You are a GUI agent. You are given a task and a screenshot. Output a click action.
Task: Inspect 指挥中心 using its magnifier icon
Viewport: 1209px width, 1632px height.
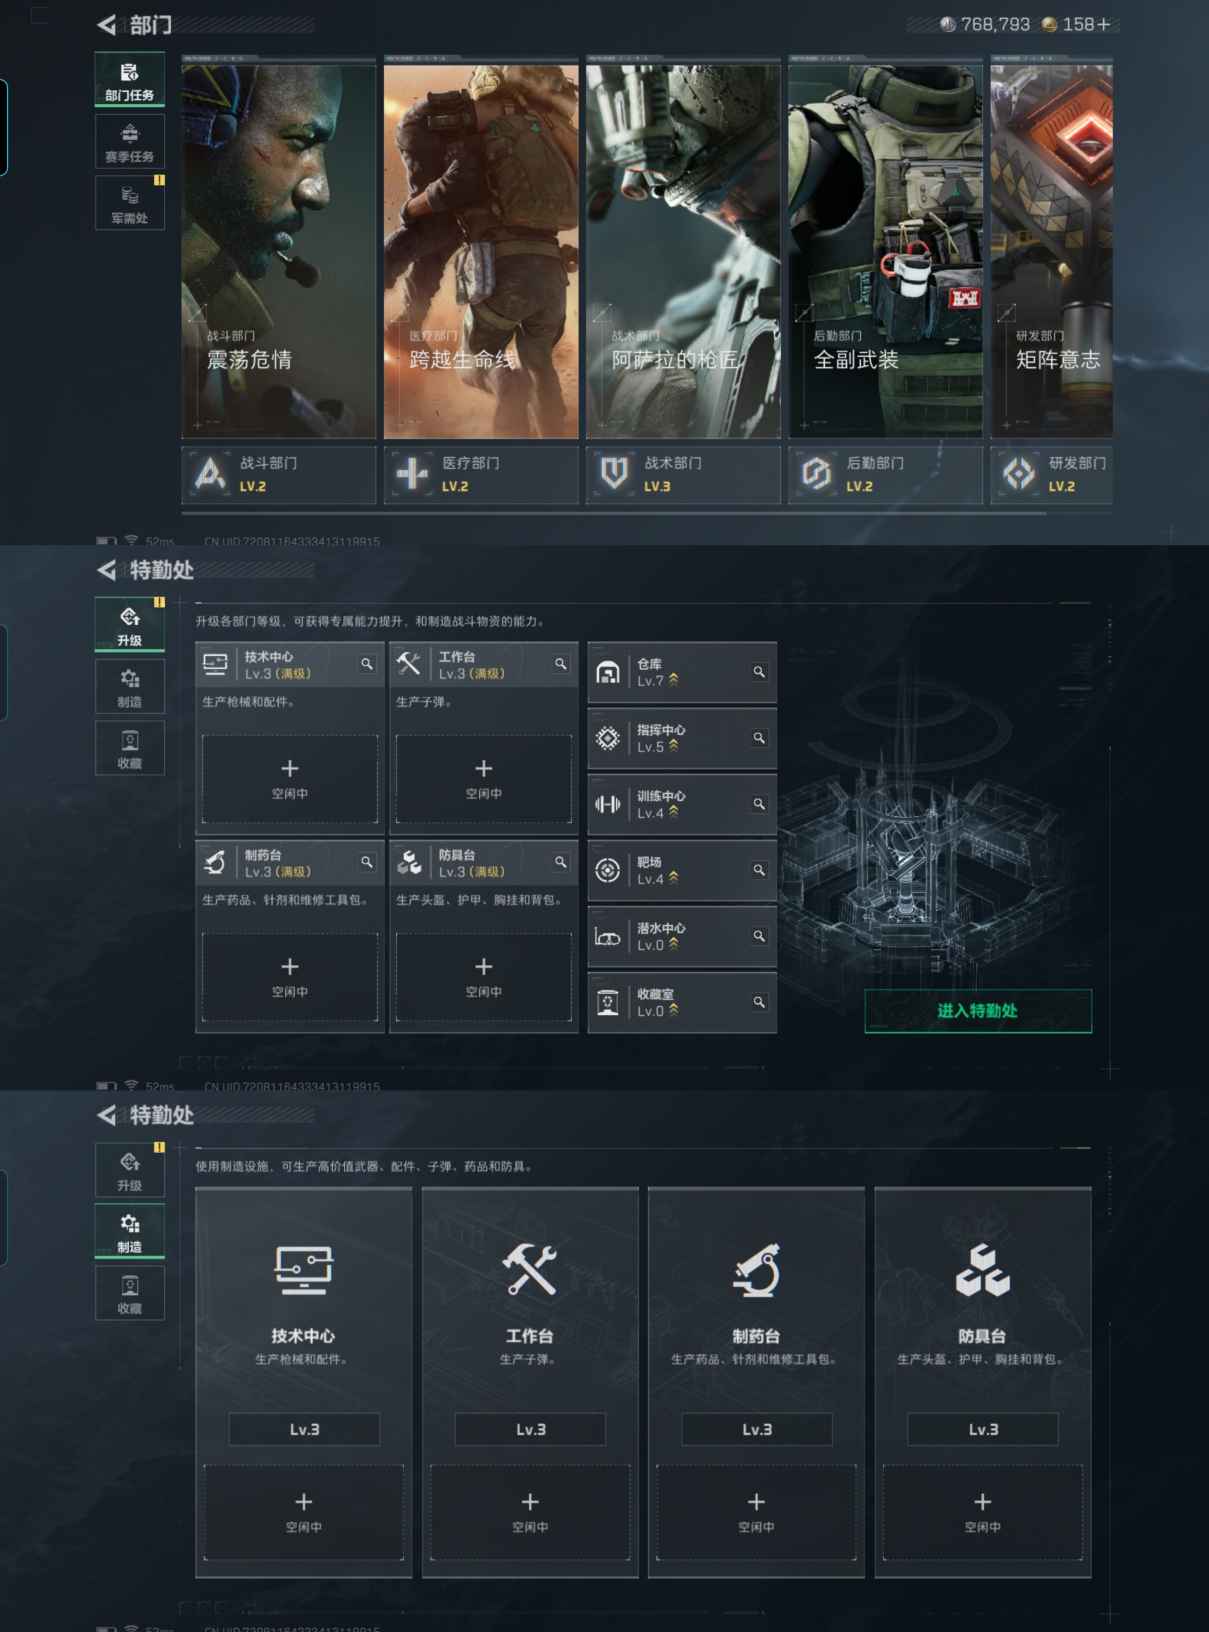[759, 738]
